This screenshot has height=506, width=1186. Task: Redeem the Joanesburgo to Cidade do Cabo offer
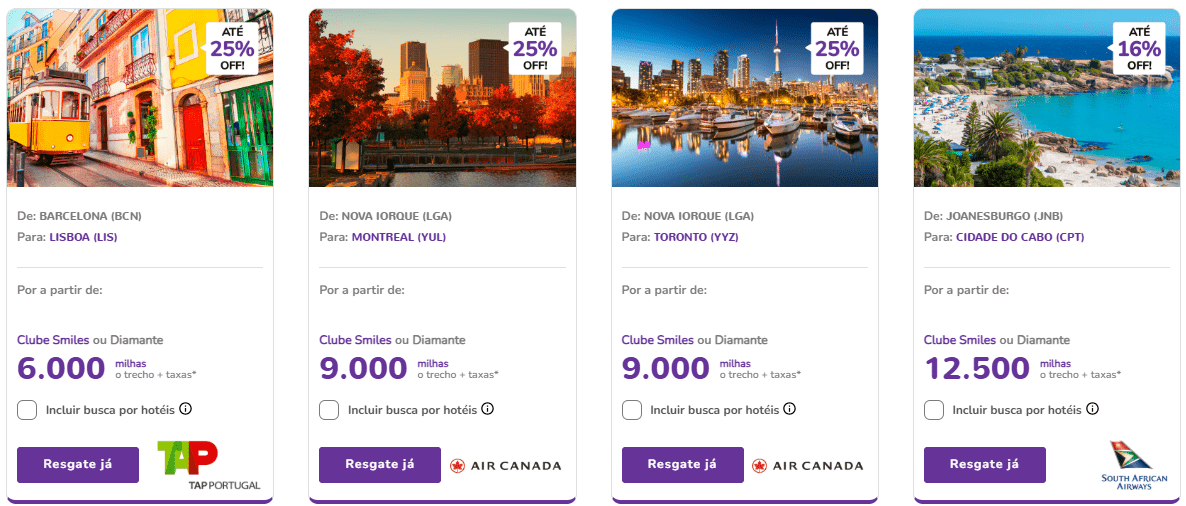[984, 465]
